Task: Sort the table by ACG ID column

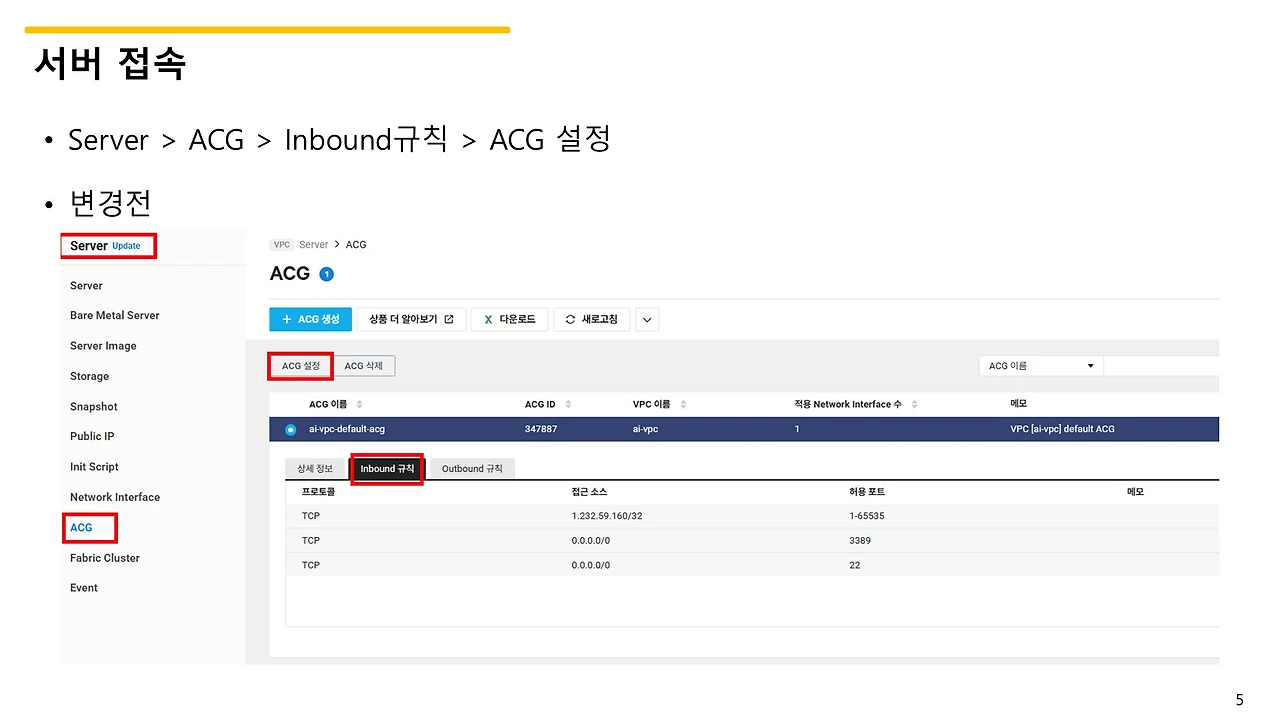Action: pos(568,404)
